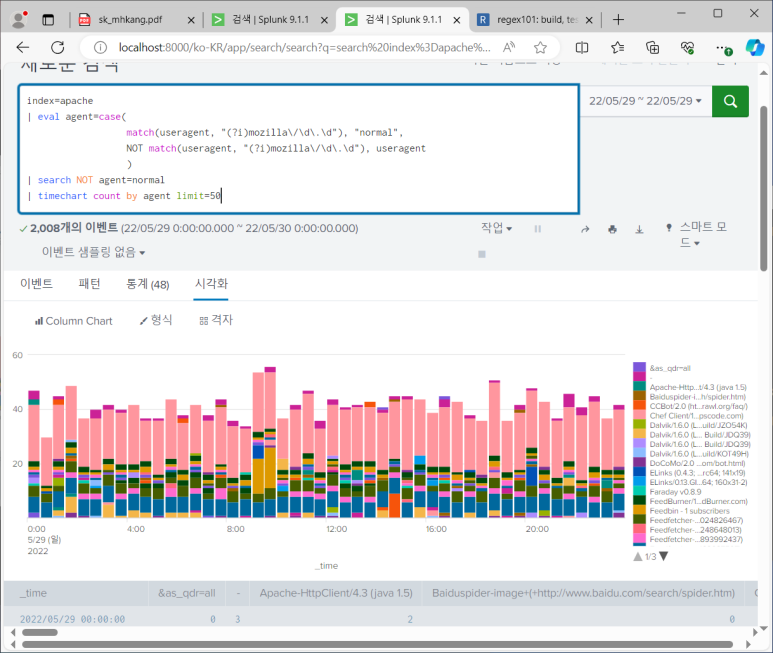
Task: Share the search job with the arrow icon
Action: [x=585, y=229]
